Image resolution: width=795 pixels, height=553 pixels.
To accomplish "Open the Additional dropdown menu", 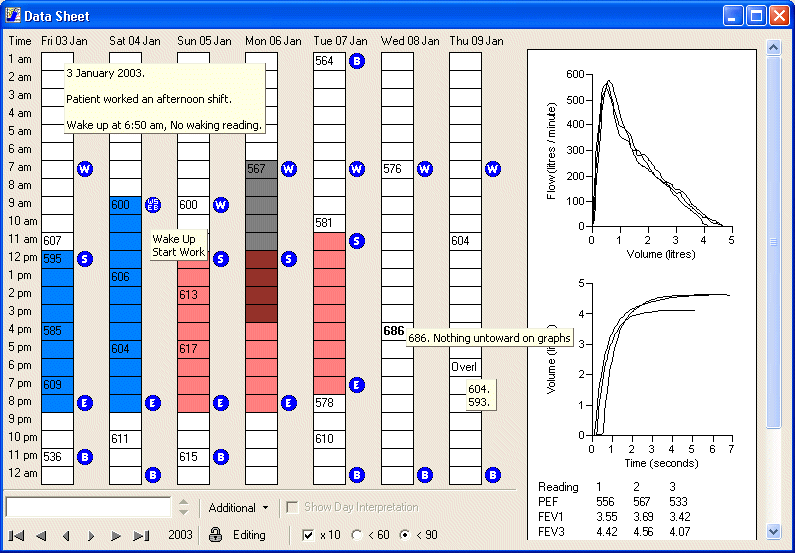I will tap(238, 508).
